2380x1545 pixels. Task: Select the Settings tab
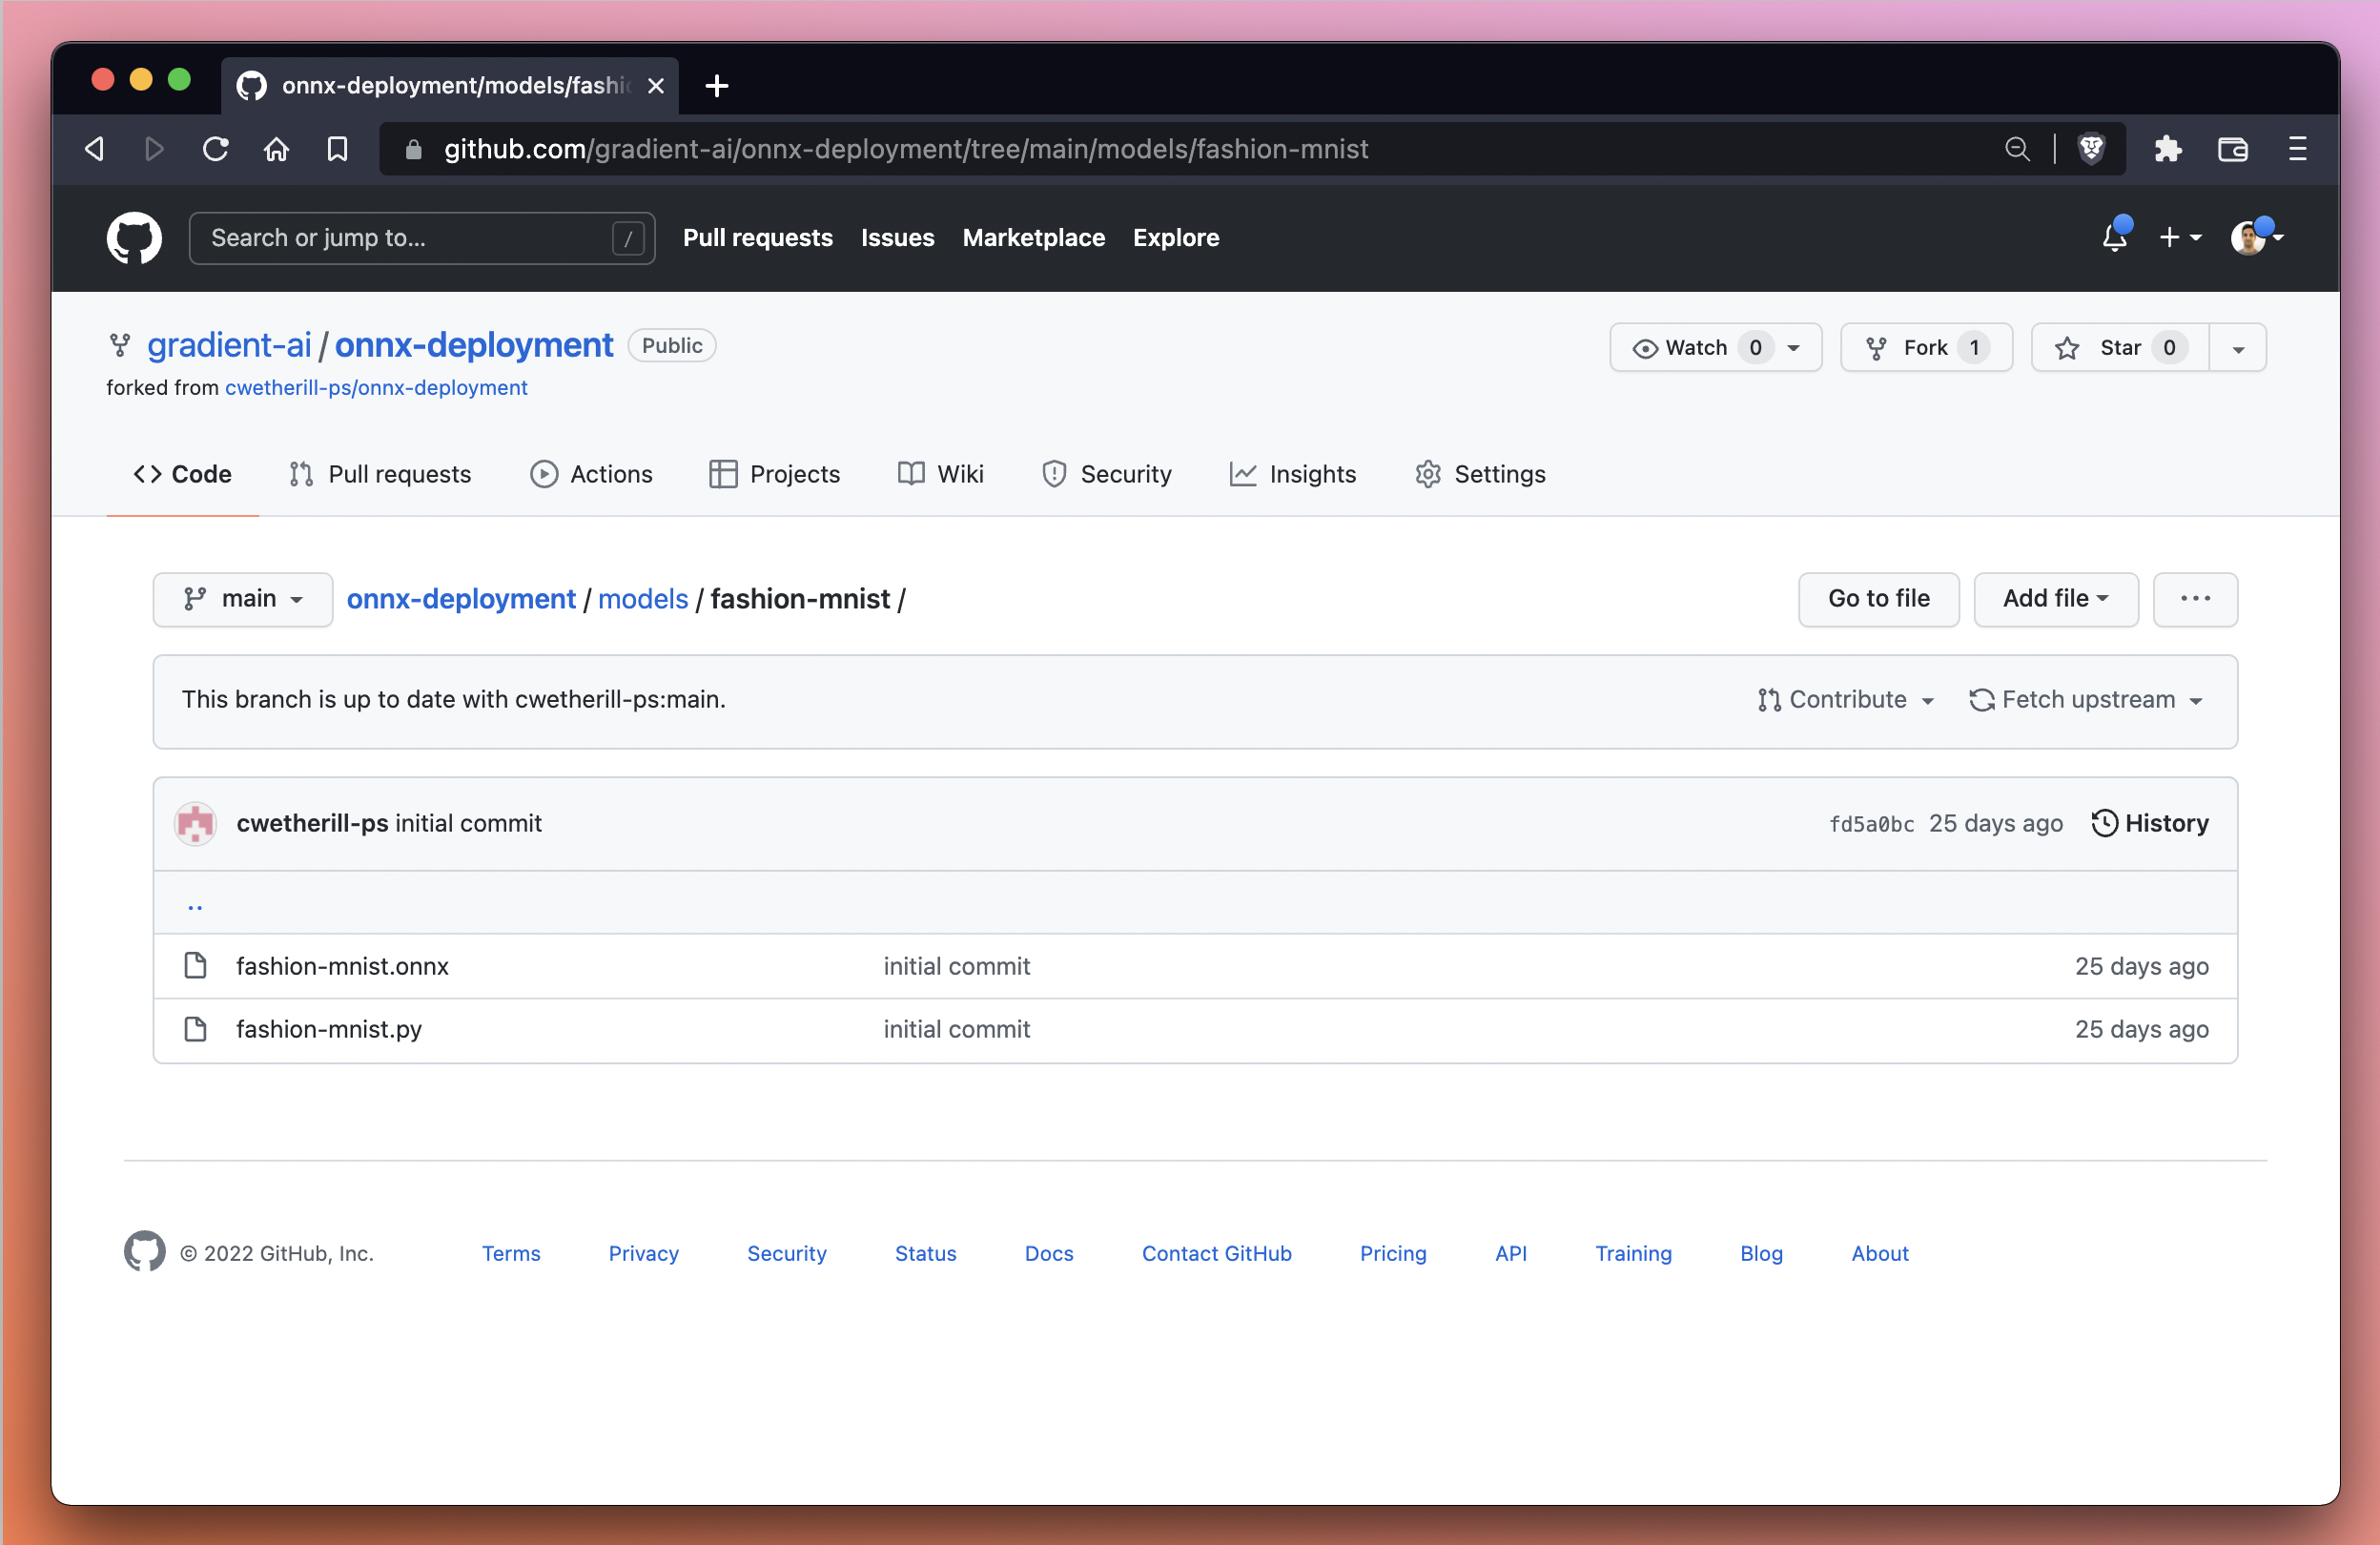point(1480,474)
